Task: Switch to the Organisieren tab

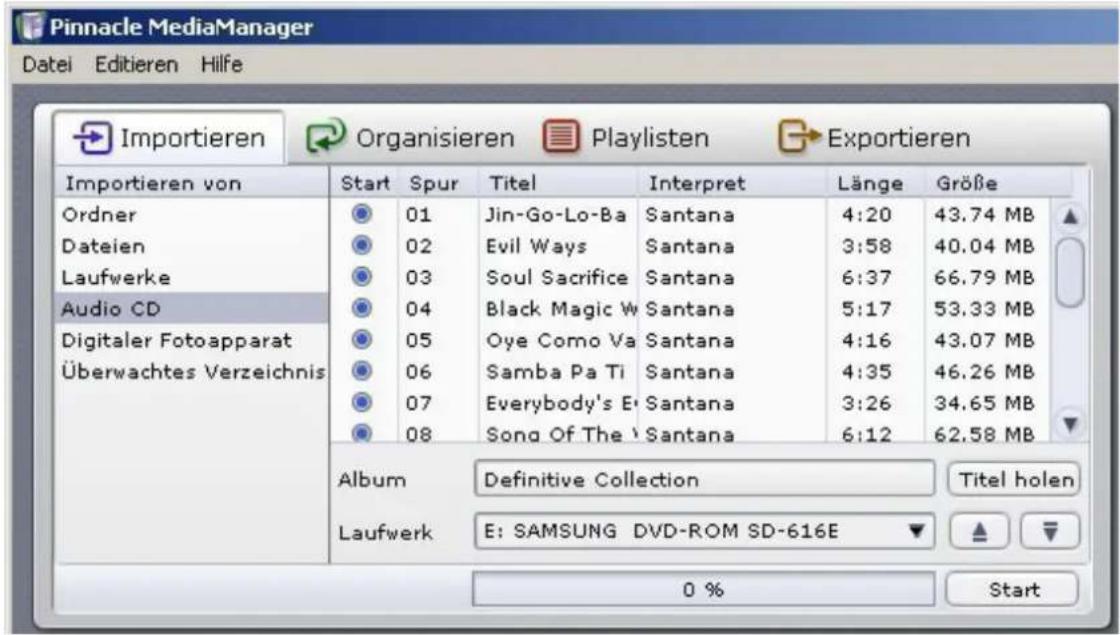Action: [x=410, y=138]
